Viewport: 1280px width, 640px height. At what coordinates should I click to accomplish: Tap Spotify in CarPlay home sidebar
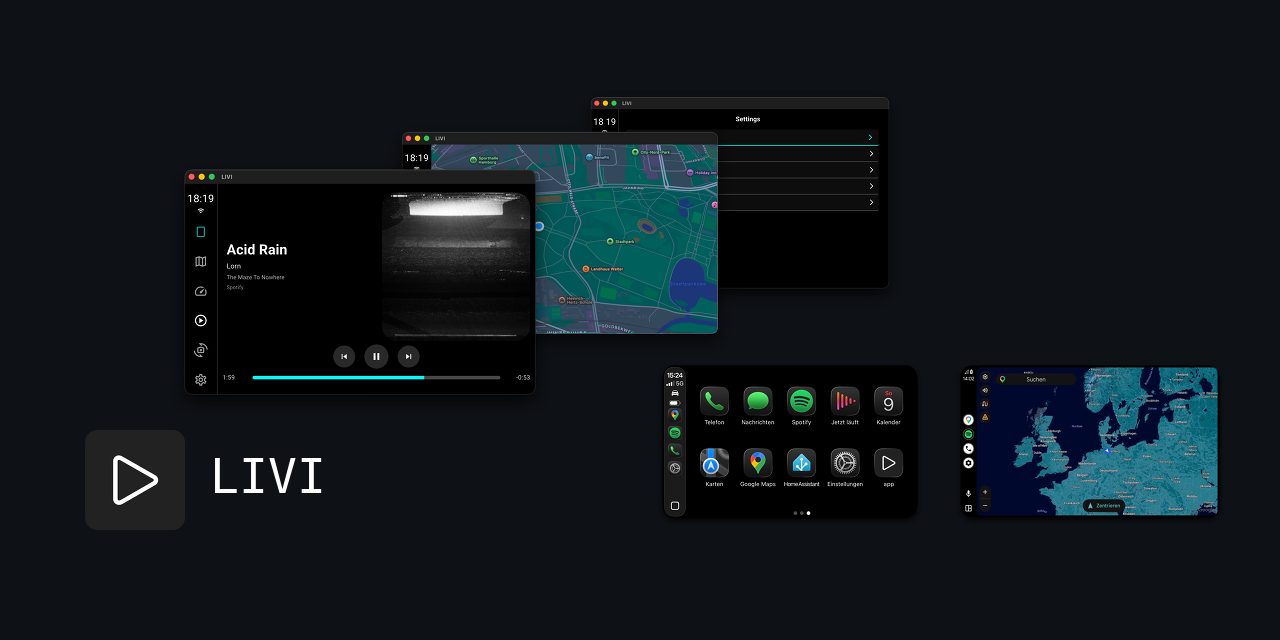click(675, 433)
